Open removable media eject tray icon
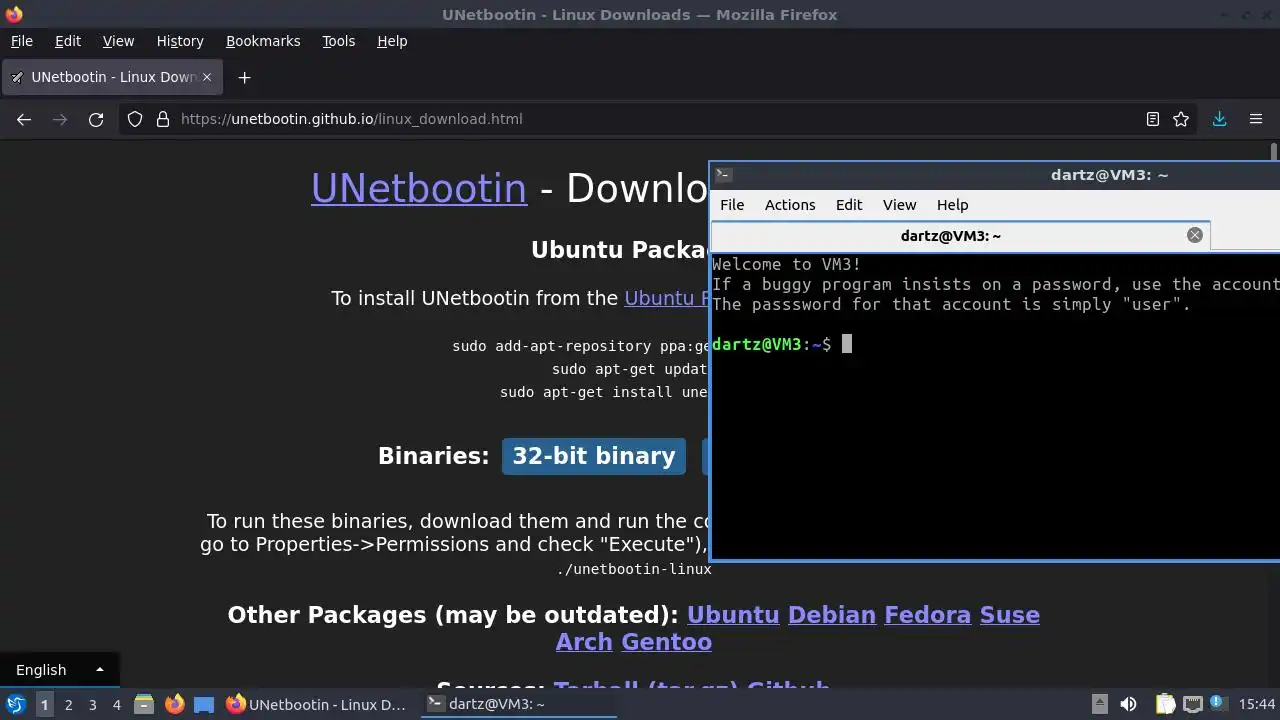Image resolution: width=1280 pixels, height=720 pixels. click(x=1099, y=704)
